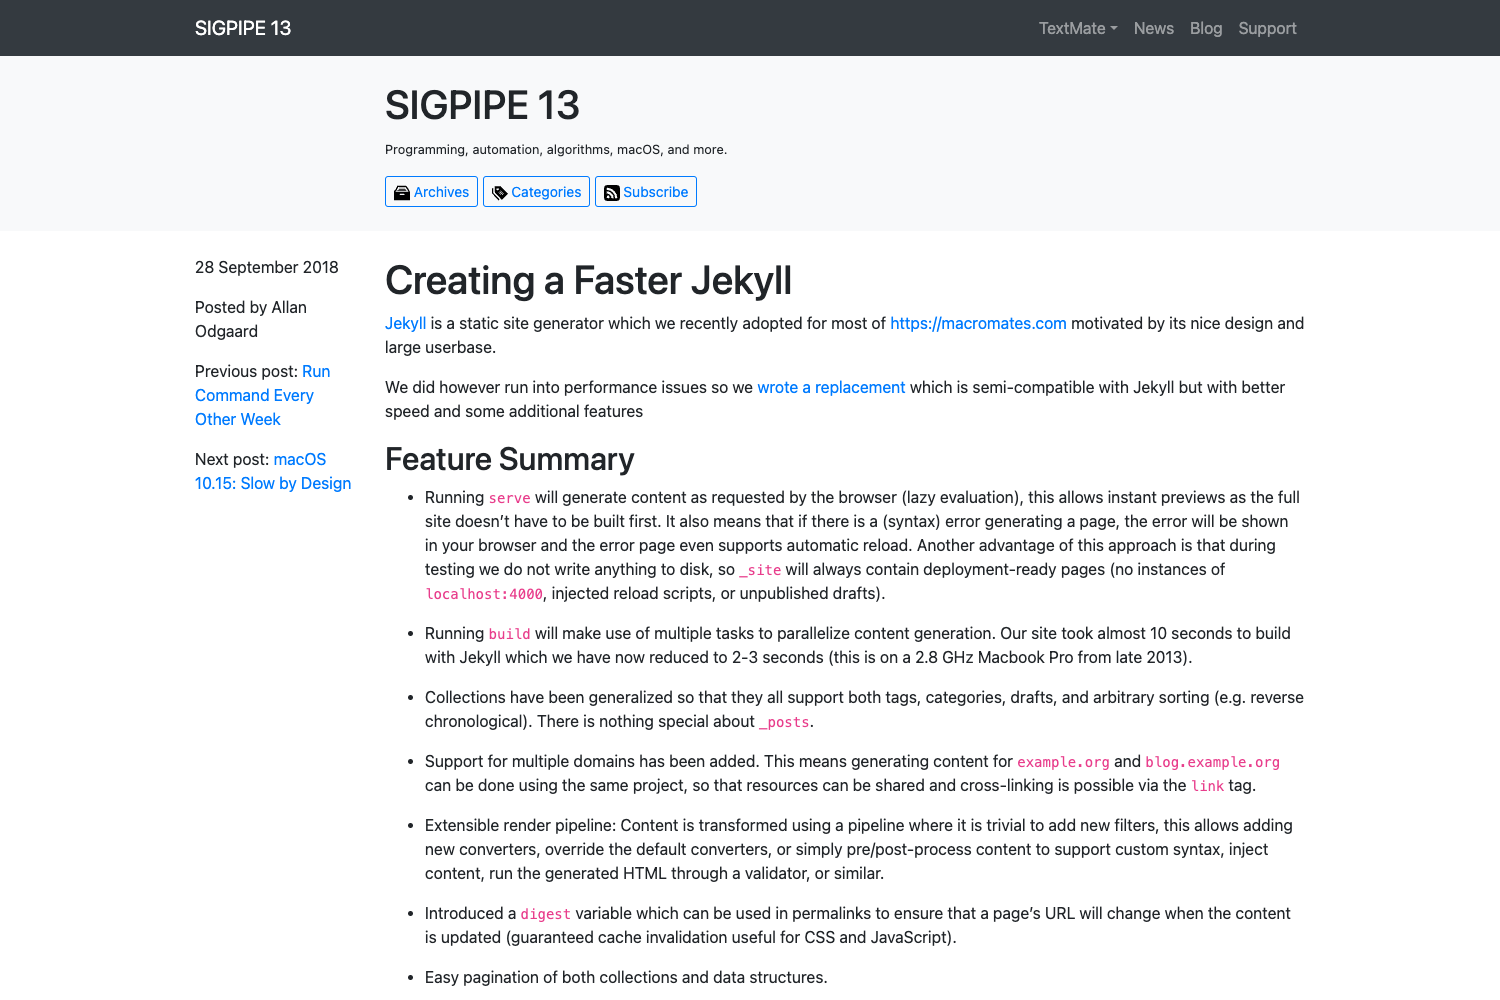This screenshot has height=1000, width=1500.
Task: Click the 'Feature Summary' heading
Action: [509, 459]
